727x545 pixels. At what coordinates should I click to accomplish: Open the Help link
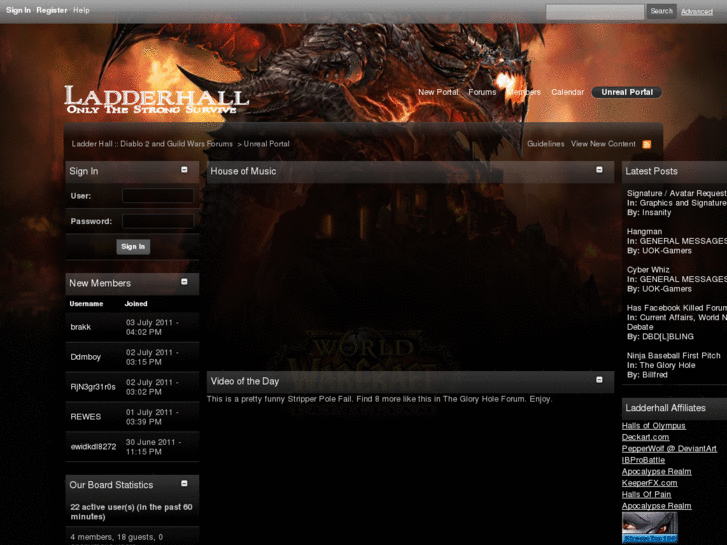coord(81,10)
